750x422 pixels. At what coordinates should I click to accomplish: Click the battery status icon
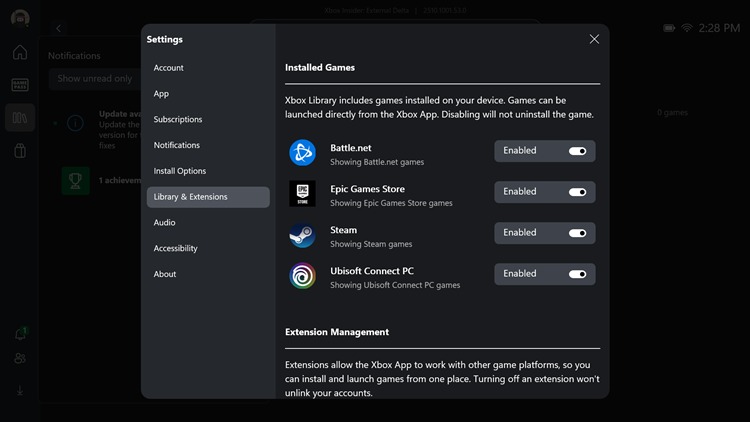click(669, 28)
